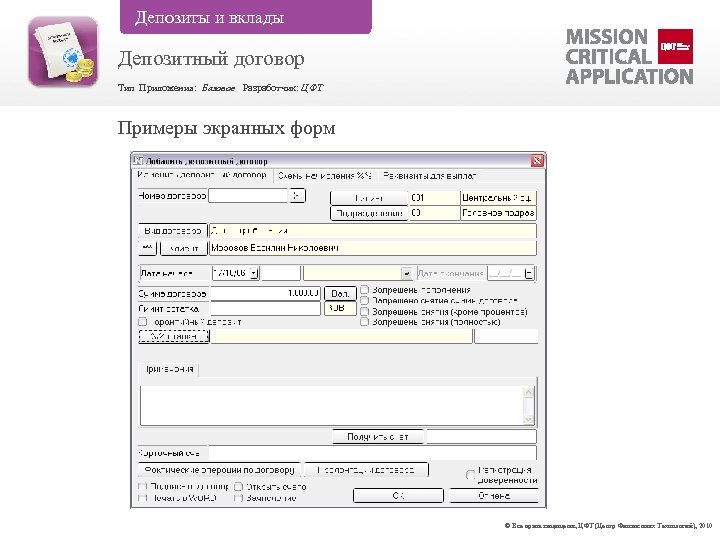Select the Примечания tab
This screenshot has height=540, width=720.
pyautogui.click(x=169, y=370)
